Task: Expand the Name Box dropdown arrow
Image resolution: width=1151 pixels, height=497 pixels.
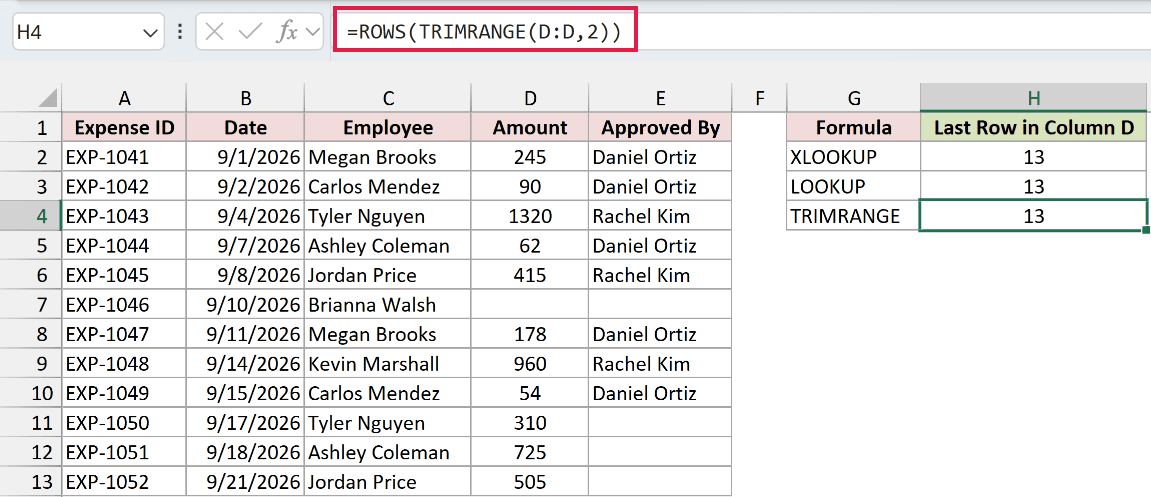Action: [x=150, y=33]
